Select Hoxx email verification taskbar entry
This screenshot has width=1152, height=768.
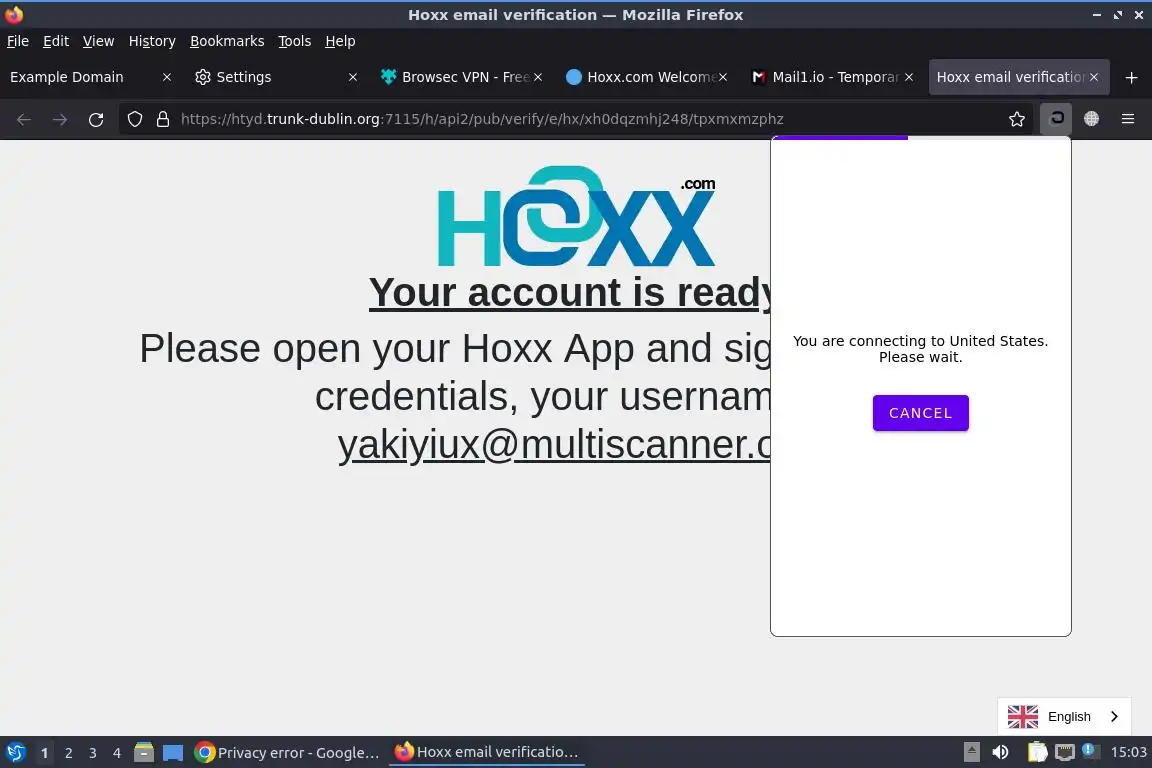tap(486, 753)
